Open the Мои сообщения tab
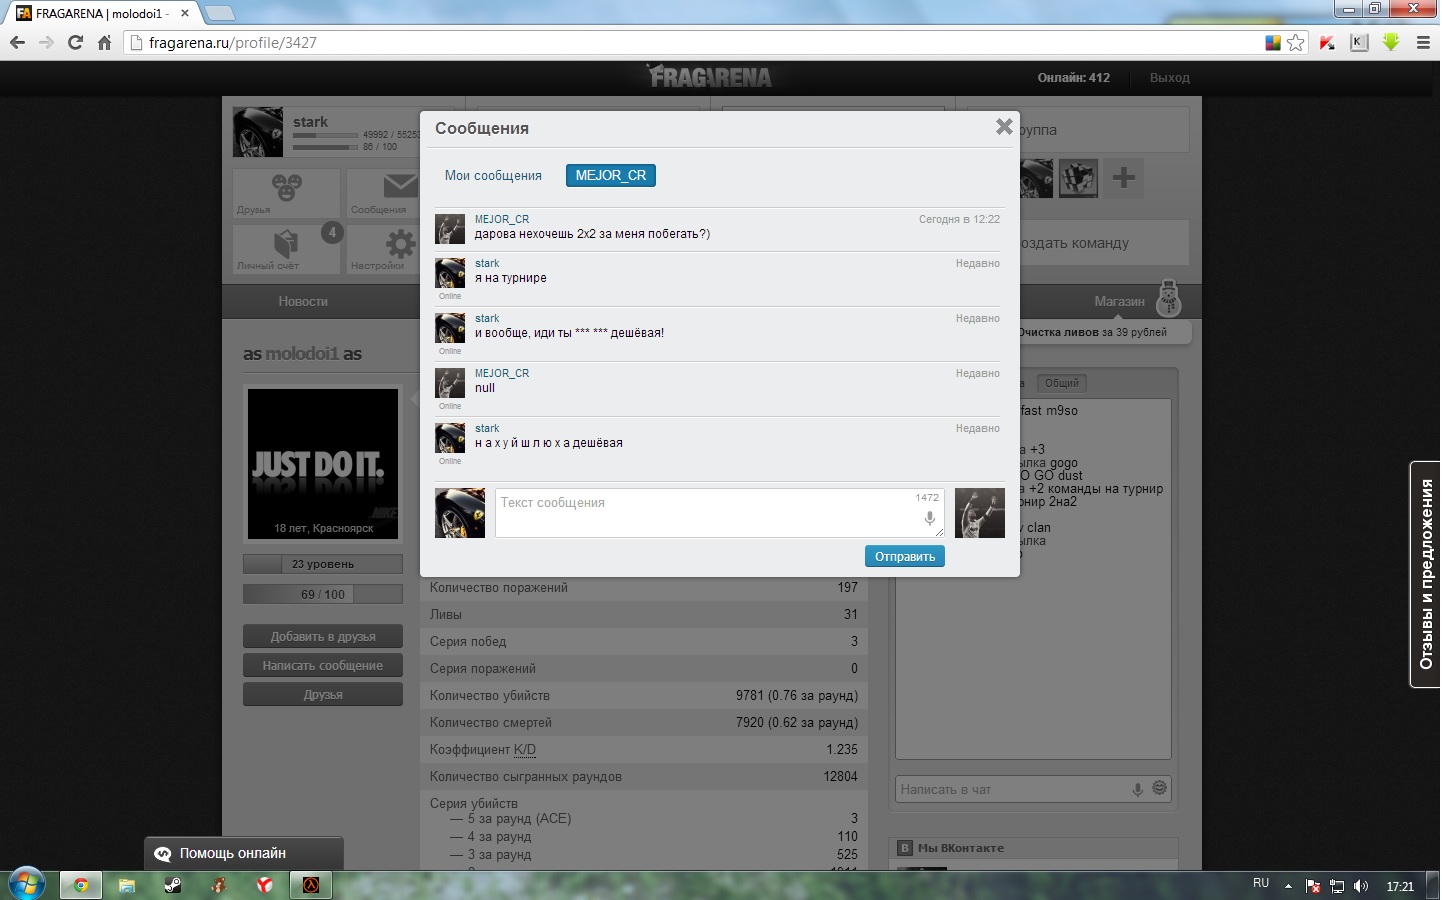The height and width of the screenshot is (900, 1442). (493, 175)
